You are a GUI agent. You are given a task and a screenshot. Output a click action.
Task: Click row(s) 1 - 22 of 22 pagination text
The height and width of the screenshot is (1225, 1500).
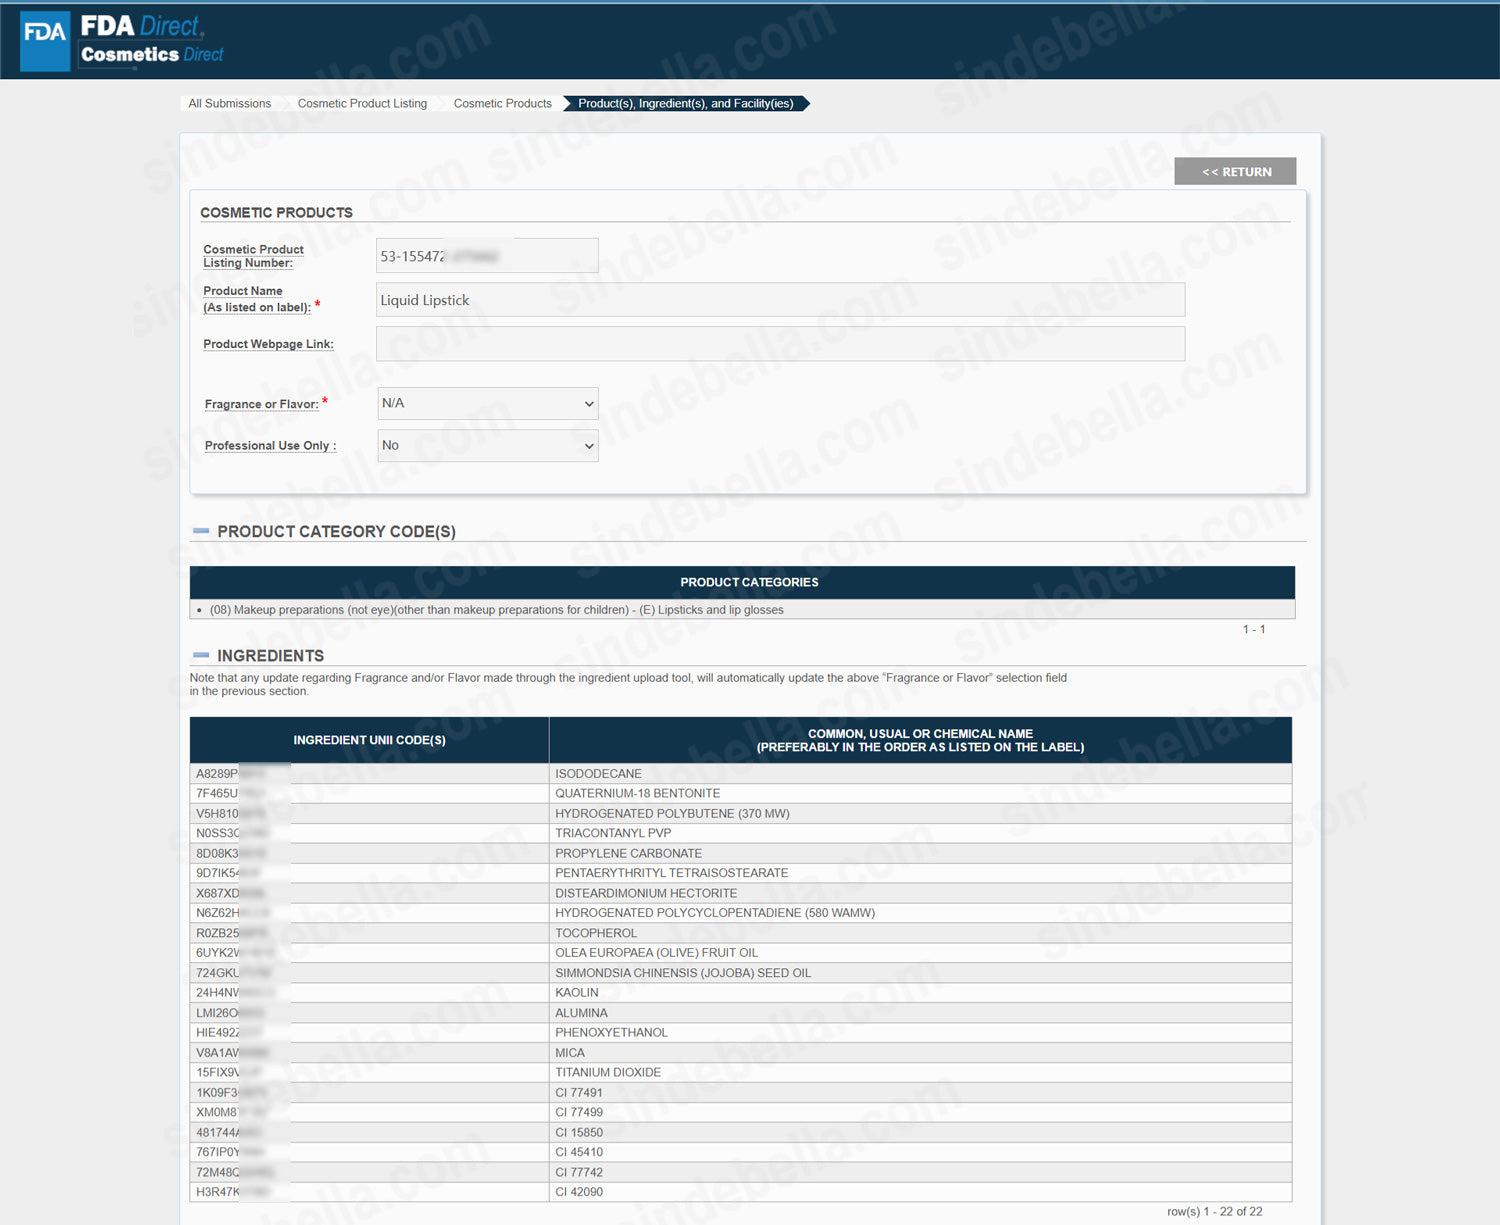click(x=1214, y=1211)
